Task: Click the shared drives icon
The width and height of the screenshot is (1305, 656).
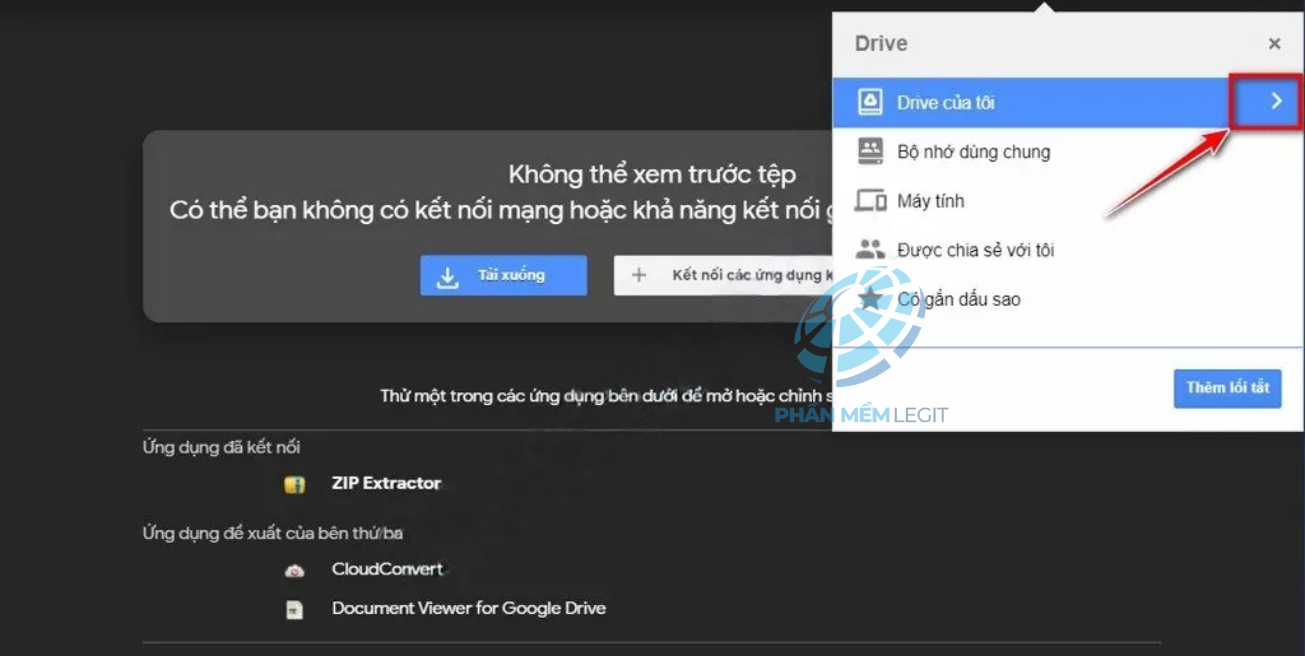Action: 870,151
